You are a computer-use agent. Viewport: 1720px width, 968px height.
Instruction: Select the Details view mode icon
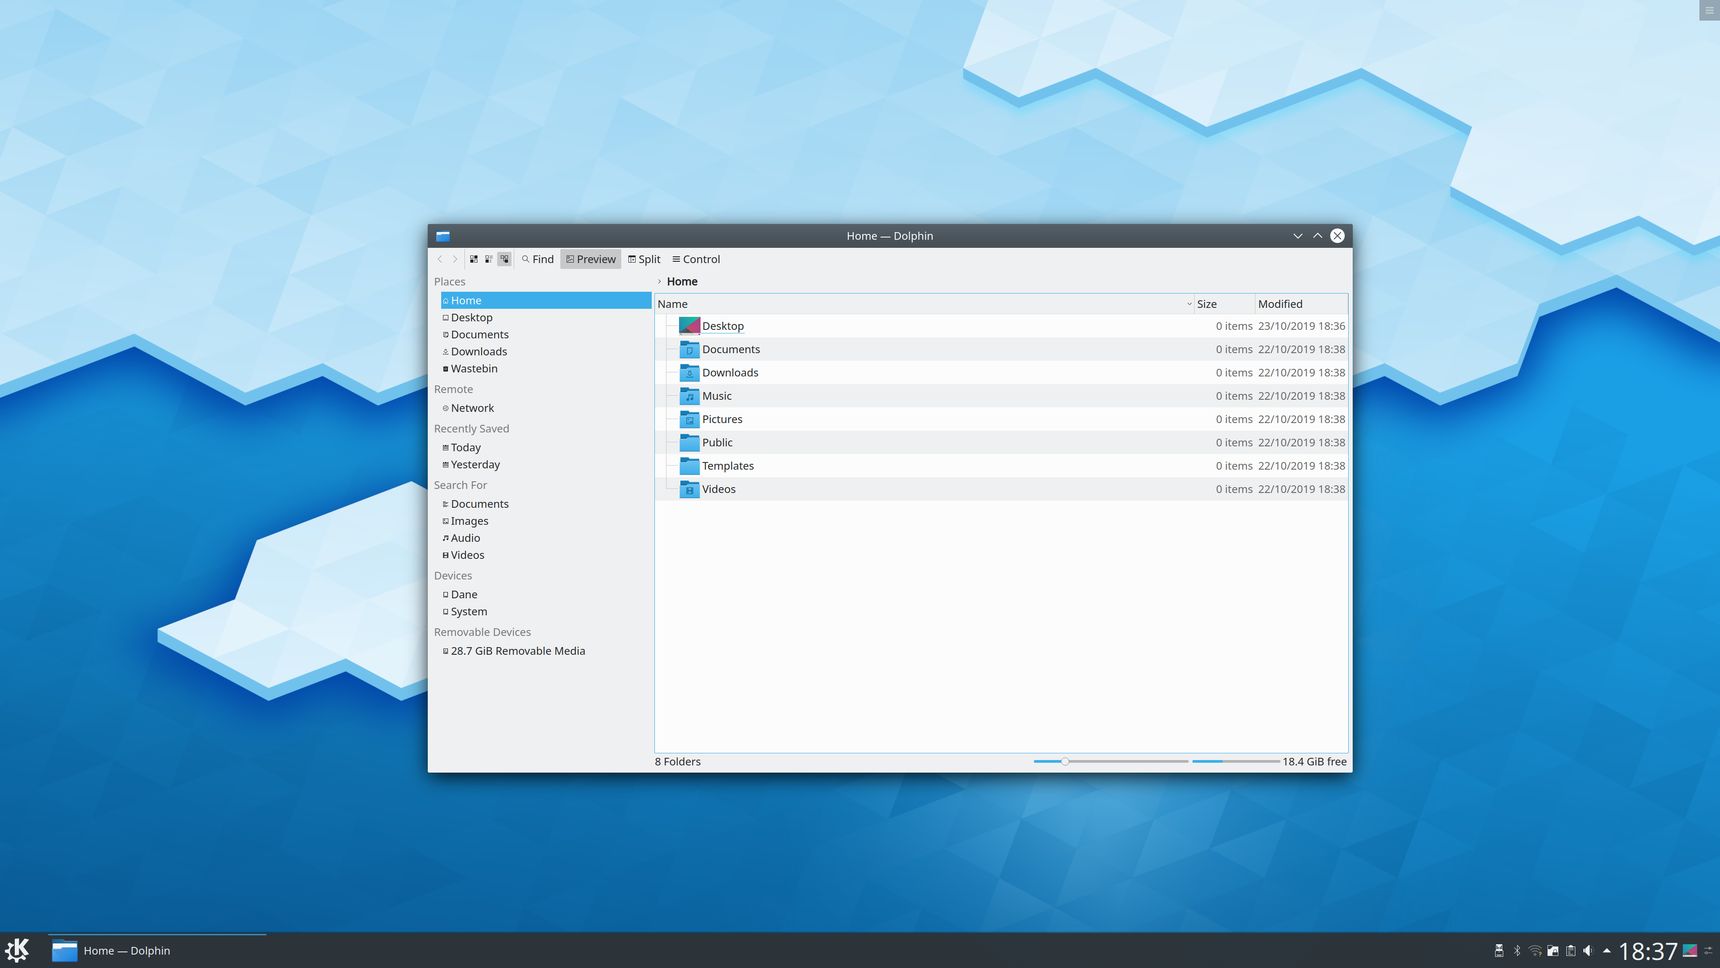point(504,259)
